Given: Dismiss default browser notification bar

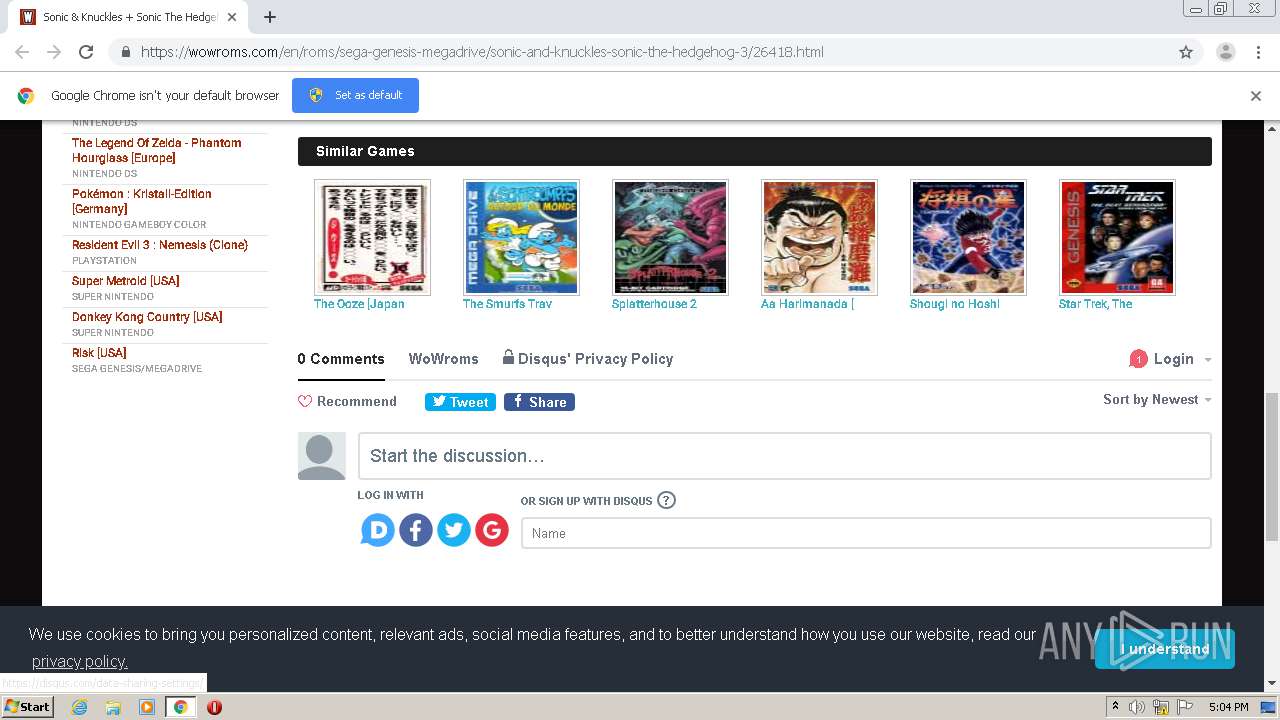Looking at the screenshot, I should [x=1255, y=96].
